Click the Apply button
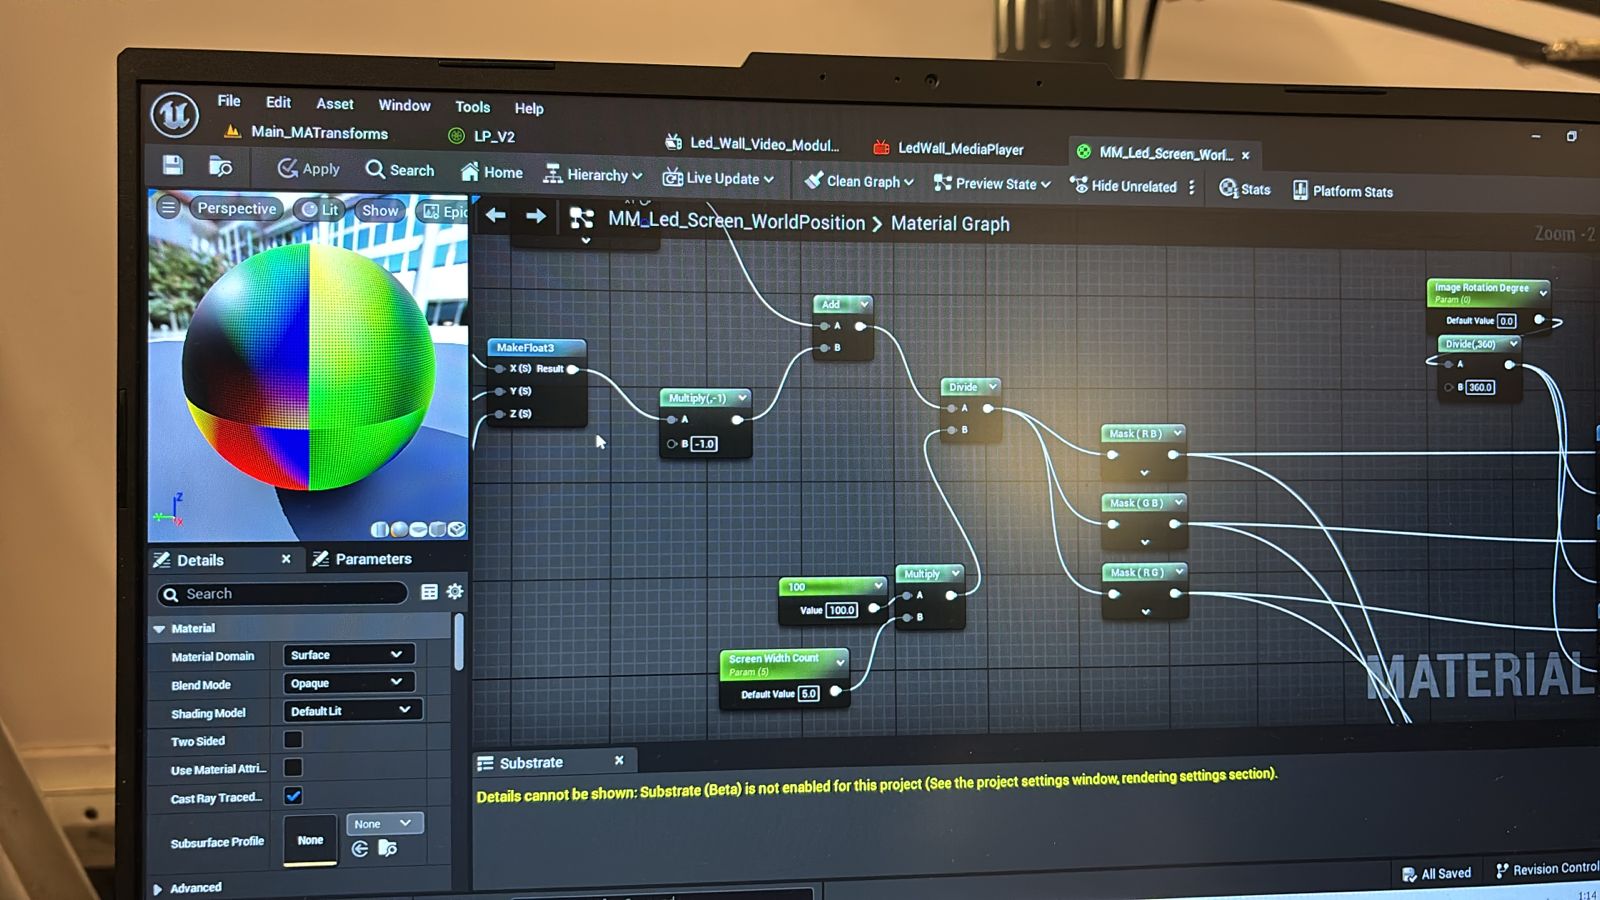 pos(308,169)
